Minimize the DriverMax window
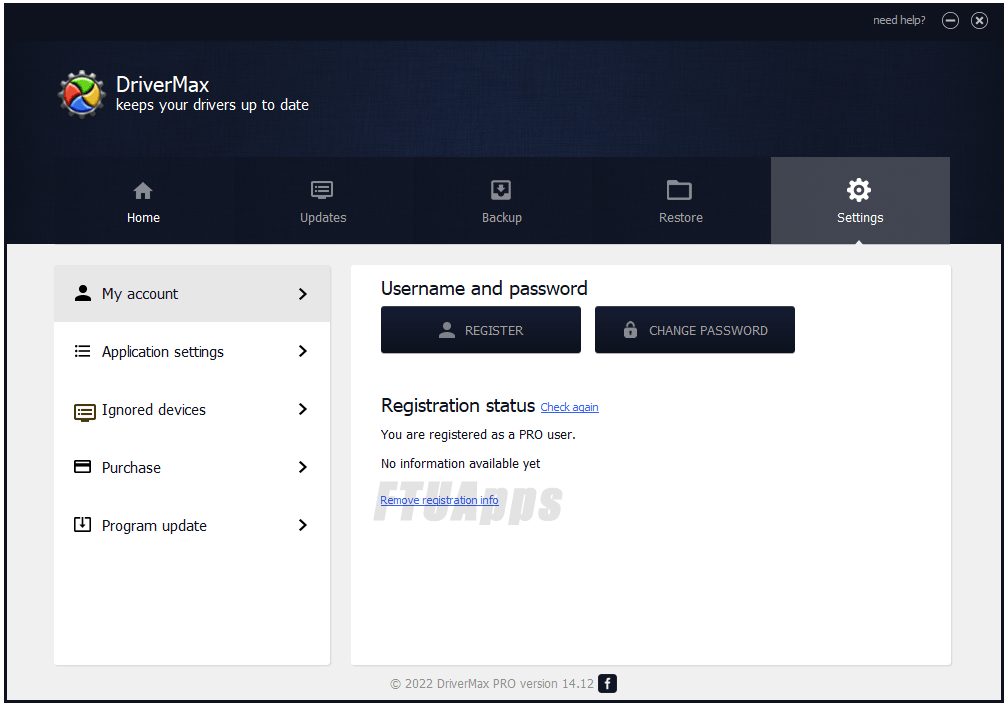1007x705 pixels. (x=950, y=21)
